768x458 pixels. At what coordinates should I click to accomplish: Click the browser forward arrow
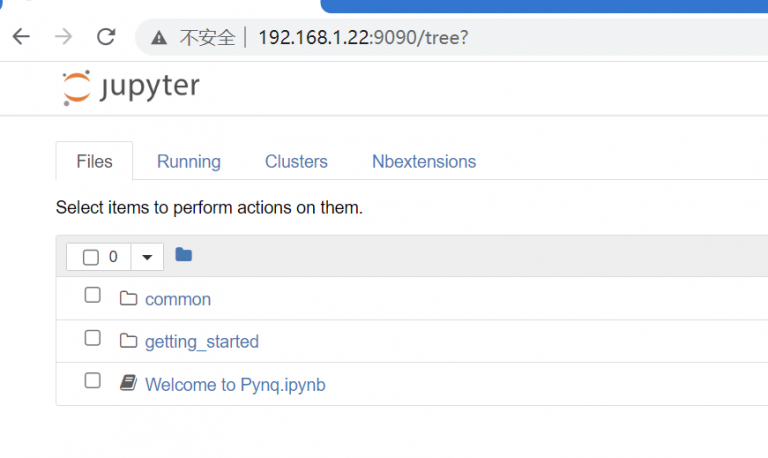(63, 37)
